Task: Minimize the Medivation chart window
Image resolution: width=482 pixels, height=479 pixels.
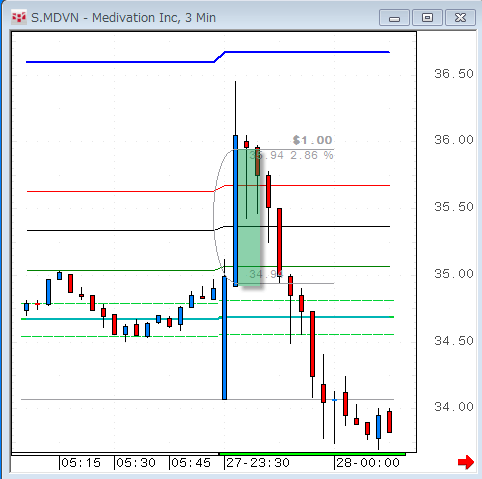Action: pos(394,18)
